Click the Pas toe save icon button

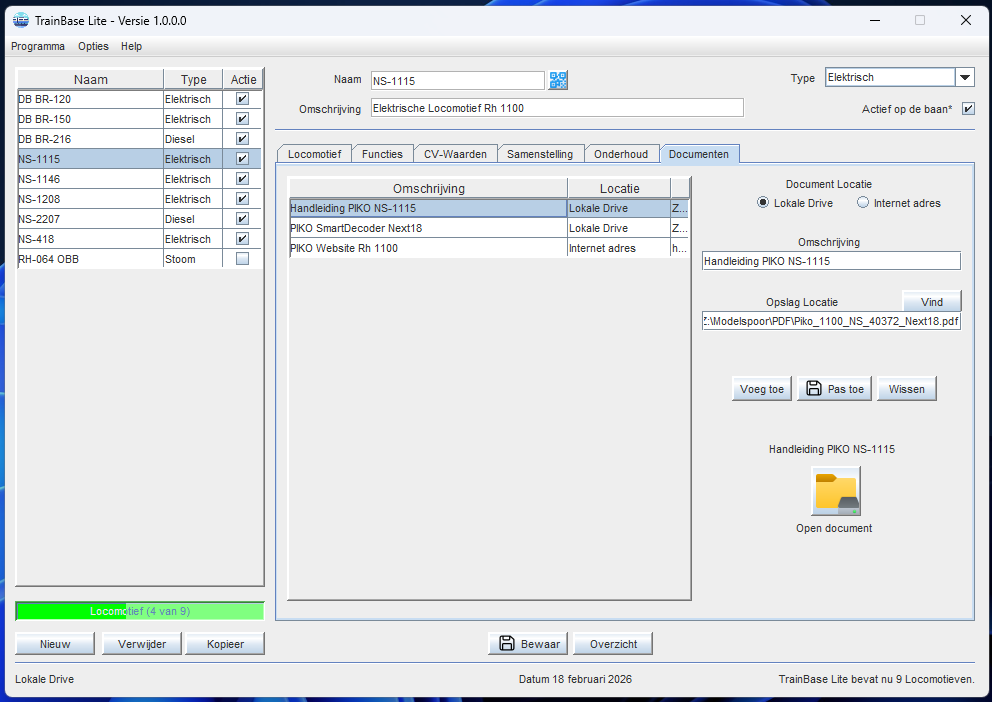coord(835,389)
